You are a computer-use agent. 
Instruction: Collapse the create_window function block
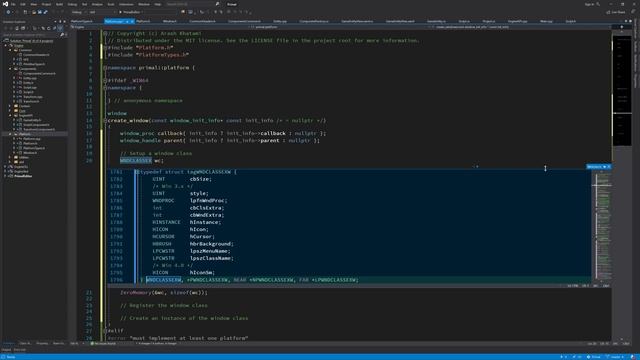[x=105, y=120]
